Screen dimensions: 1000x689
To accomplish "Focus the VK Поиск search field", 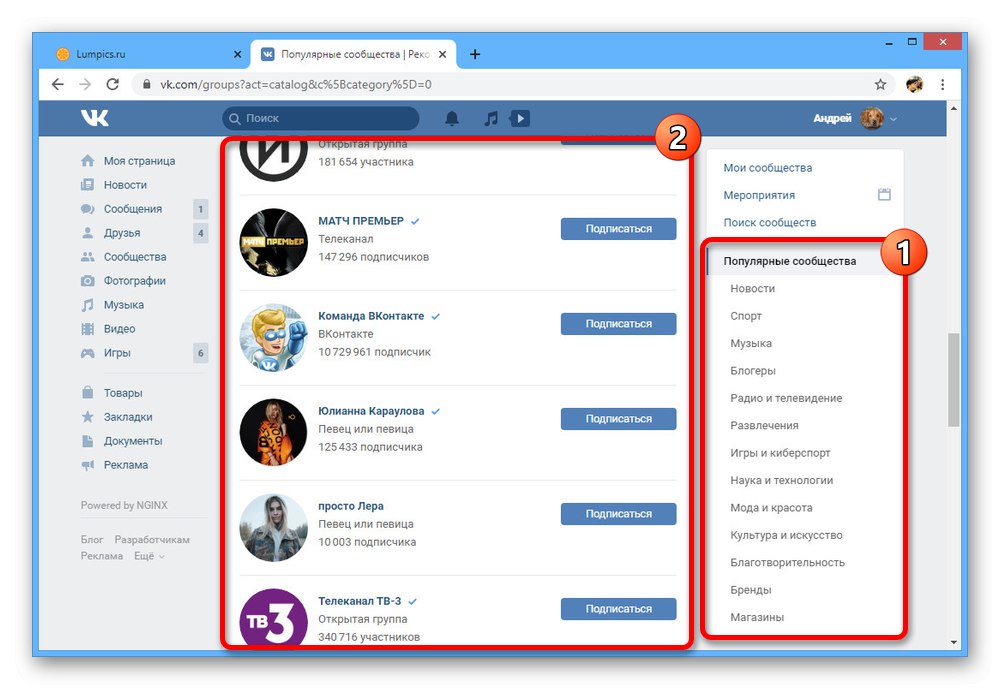I will click(321, 119).
